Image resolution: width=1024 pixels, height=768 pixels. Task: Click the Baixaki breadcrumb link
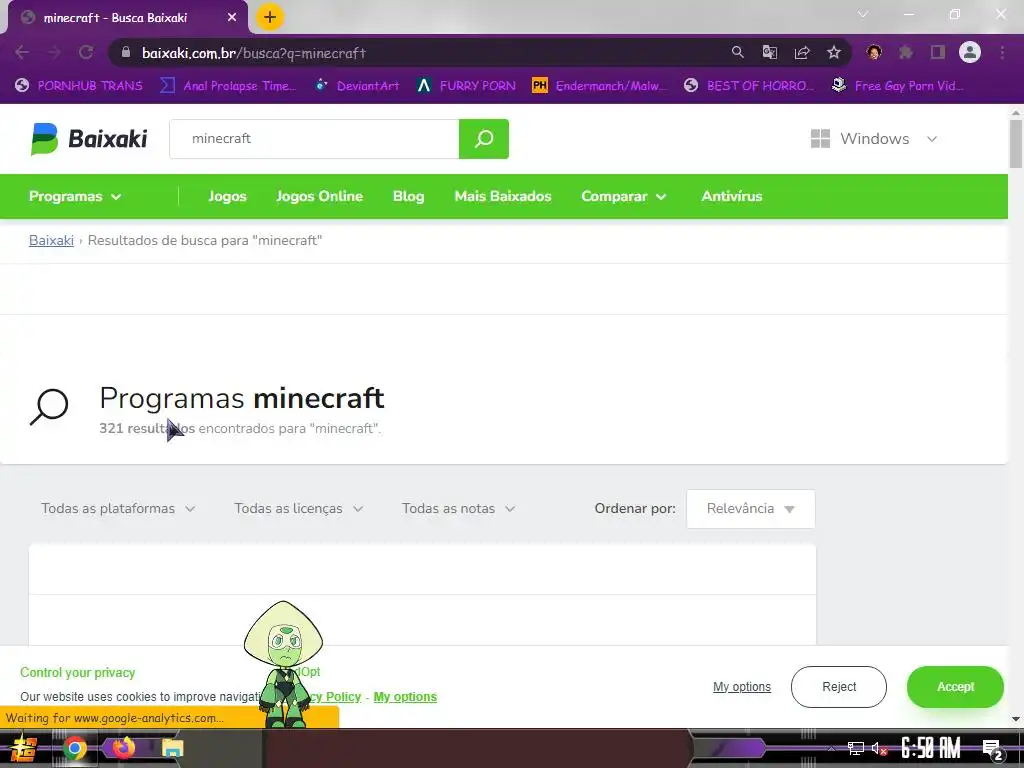tap(52, 240)
